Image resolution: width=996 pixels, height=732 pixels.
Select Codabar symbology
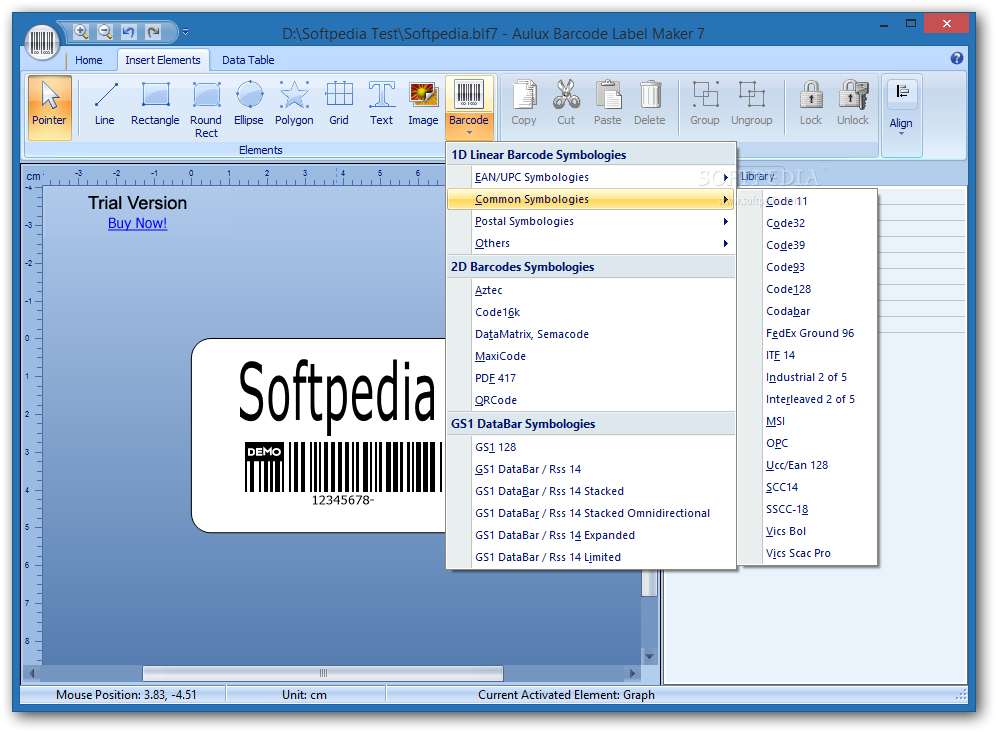click(808, 311)
